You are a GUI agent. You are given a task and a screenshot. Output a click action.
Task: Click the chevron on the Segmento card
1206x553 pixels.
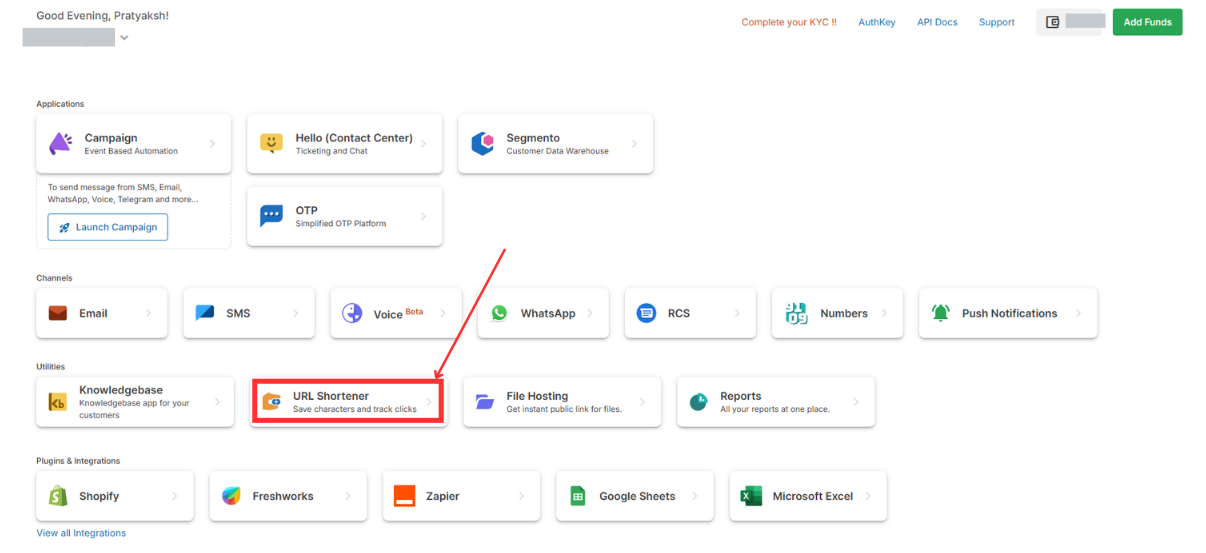[635, 144]
